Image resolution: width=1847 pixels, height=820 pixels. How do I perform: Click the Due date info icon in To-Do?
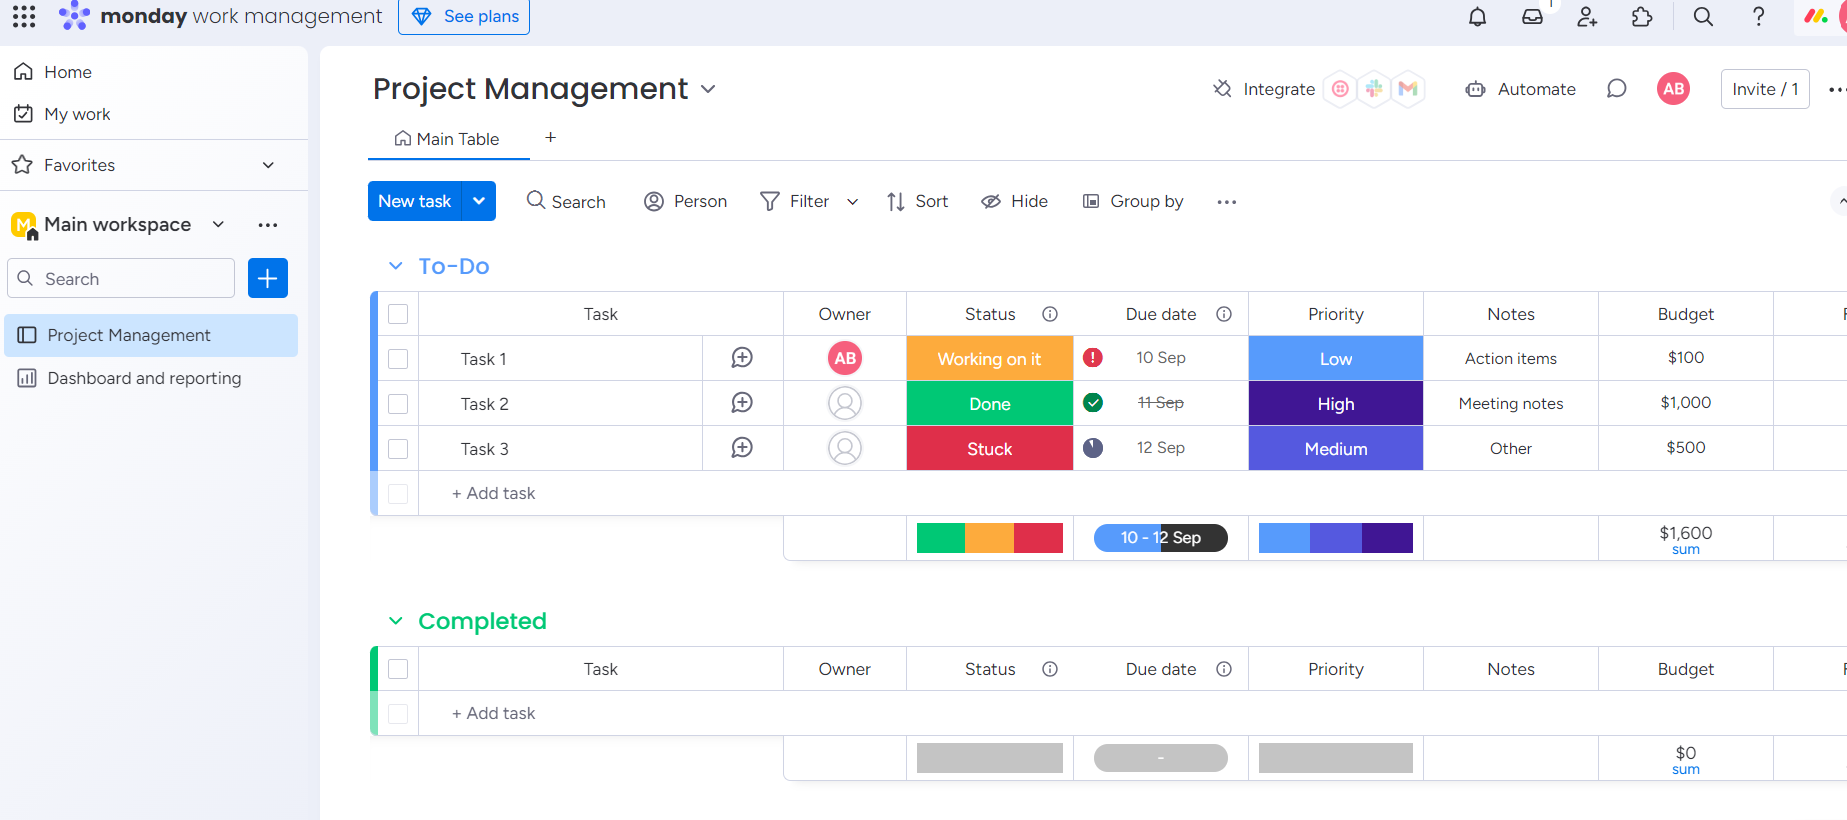pos(1224,314)
